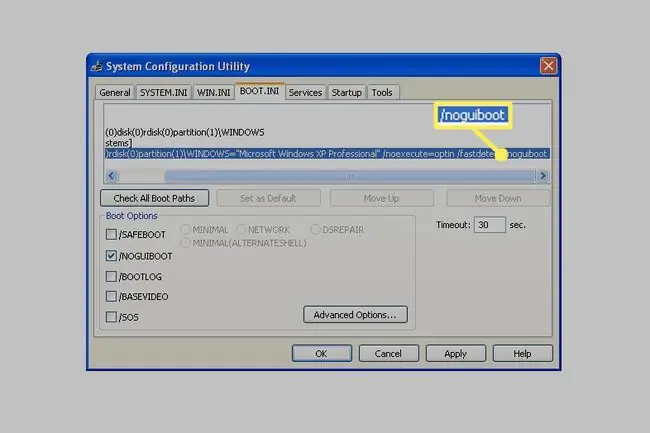Viewport: 650px width, 433px height.
Task: Check the /SOS boot option
Action: coord(111,317)
